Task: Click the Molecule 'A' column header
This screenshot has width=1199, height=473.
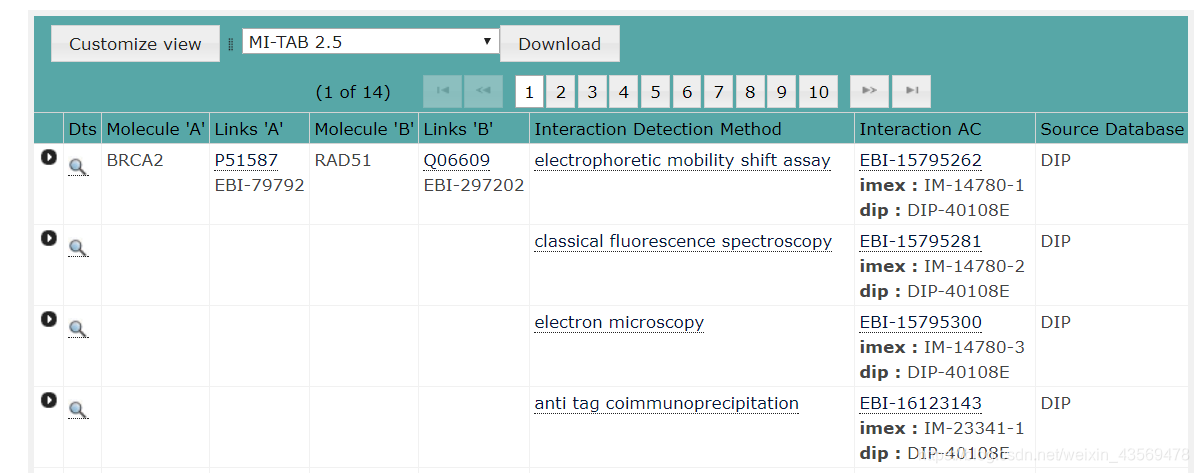Action: [x=156, y=129]
